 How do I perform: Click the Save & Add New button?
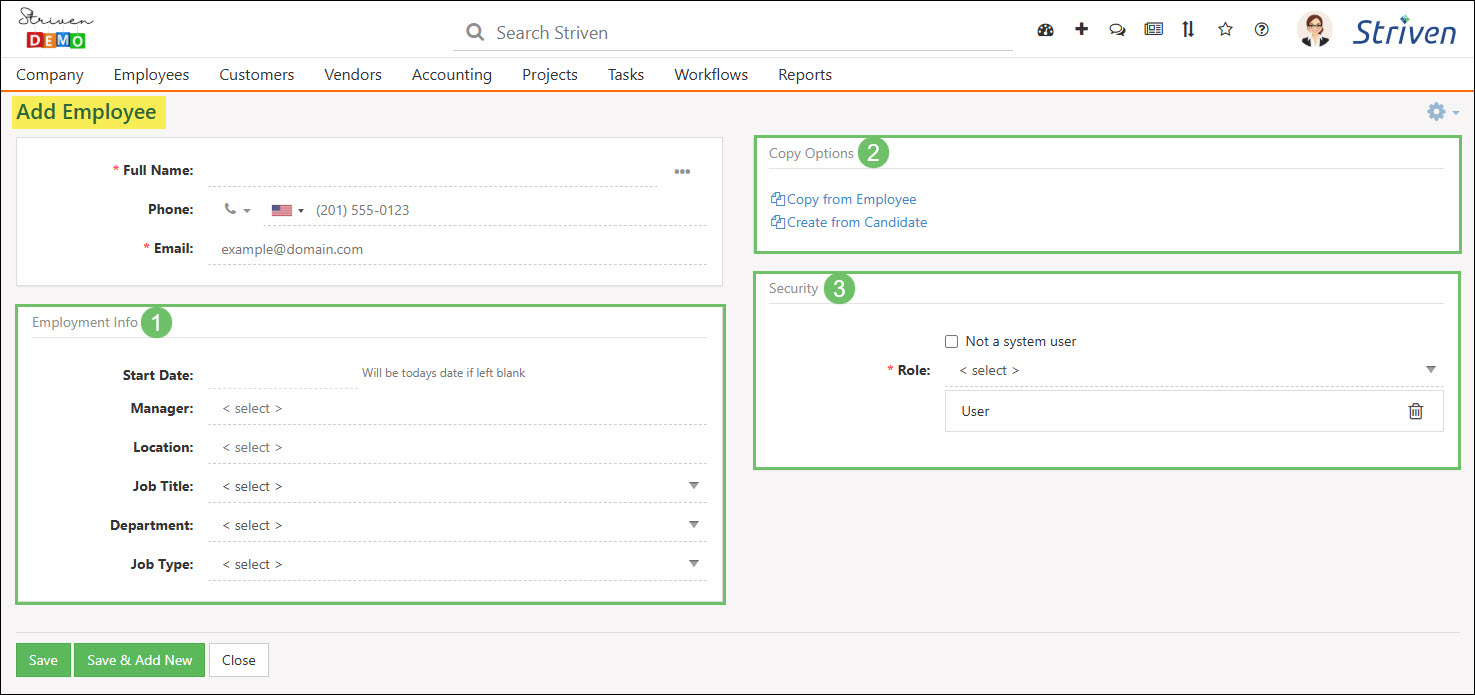click(x=139, y=660)
